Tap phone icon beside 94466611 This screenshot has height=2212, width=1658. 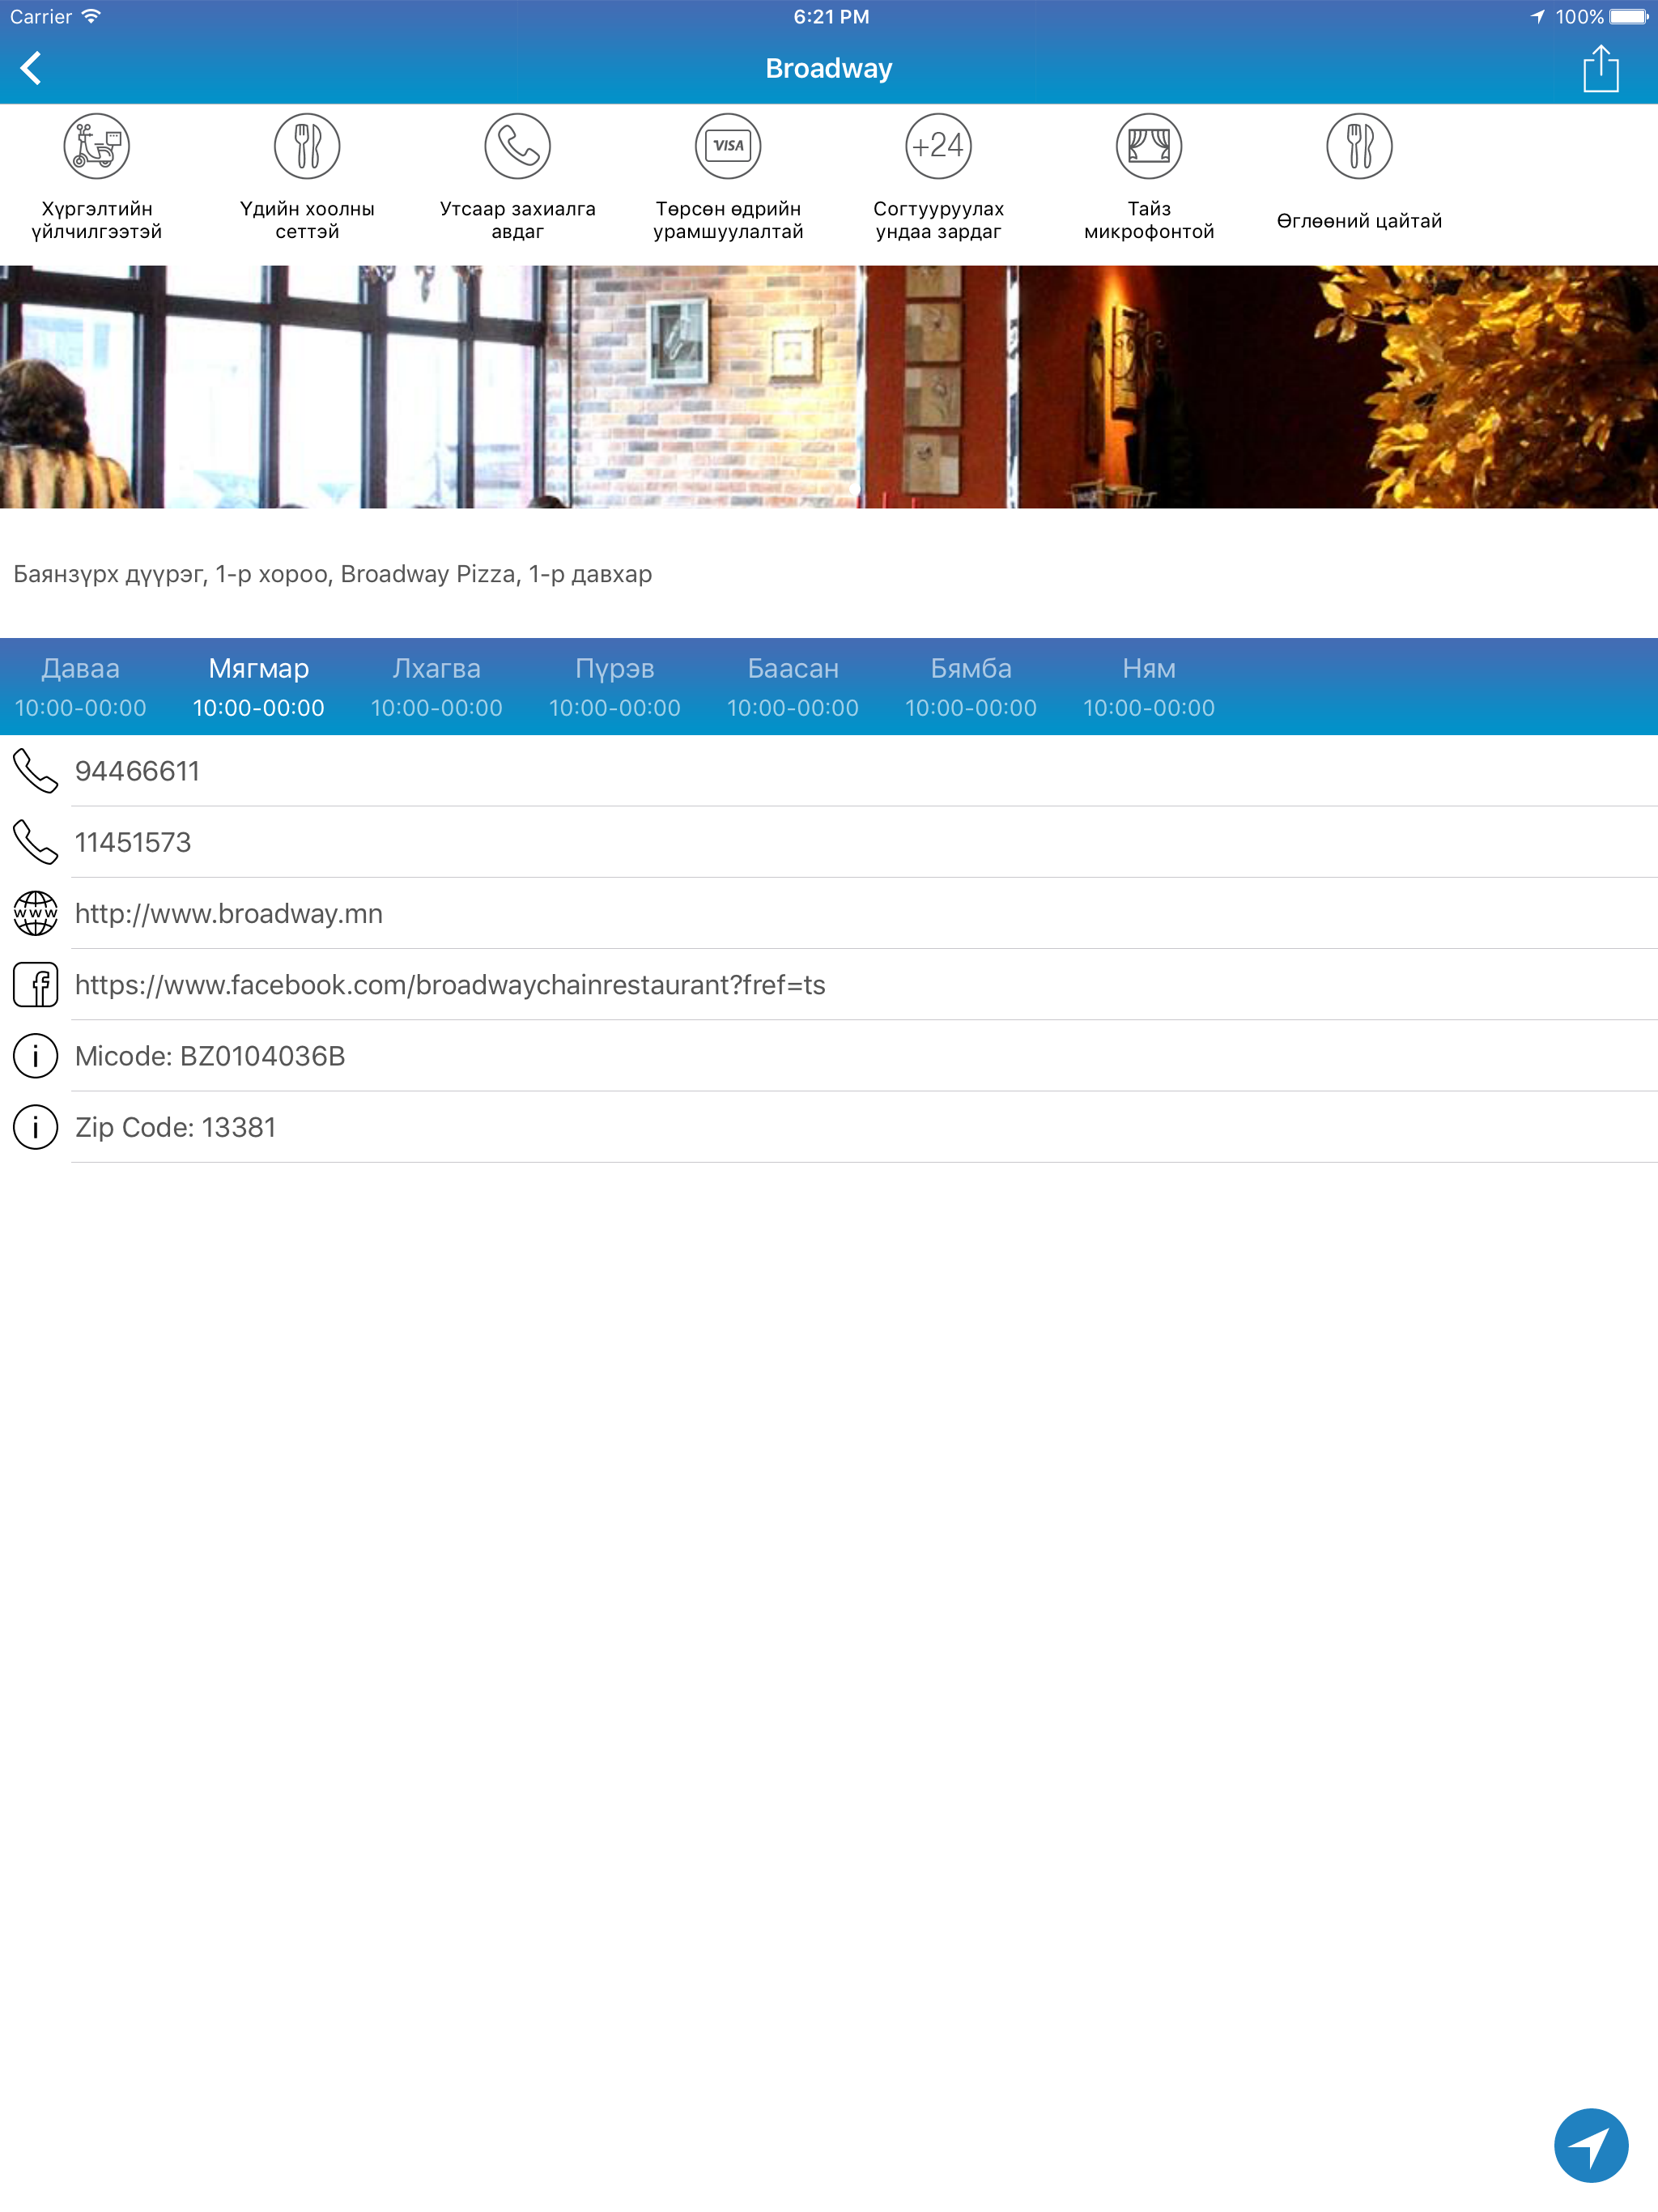point(35,771)
